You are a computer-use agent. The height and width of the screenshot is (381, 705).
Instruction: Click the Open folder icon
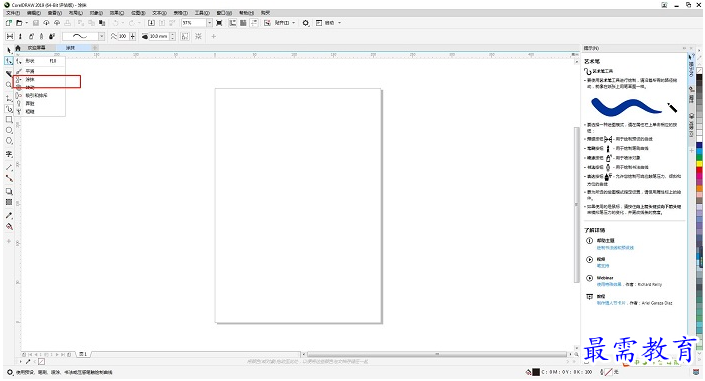point(19,22)
